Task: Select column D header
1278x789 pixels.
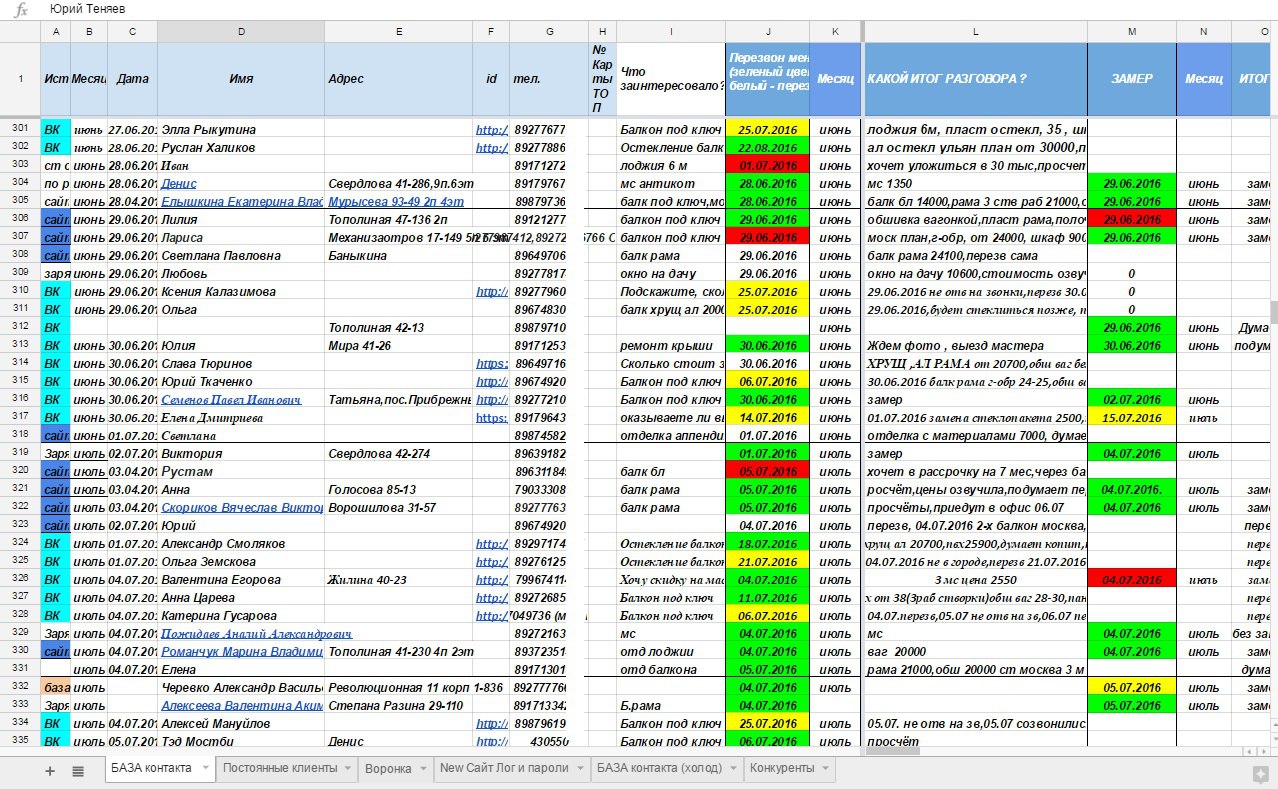Action: coord(241,32)
